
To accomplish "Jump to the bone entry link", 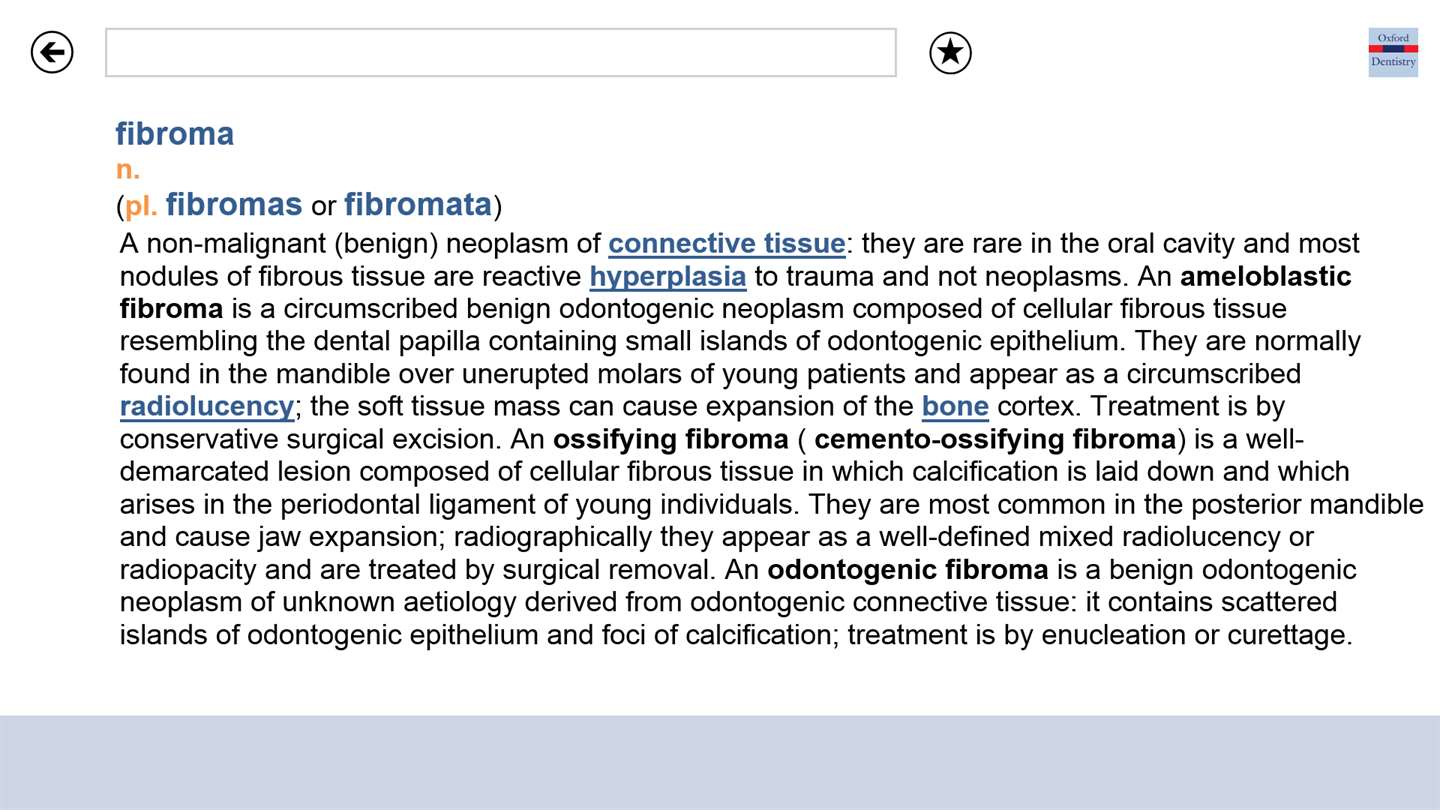I will click(955, 407).
